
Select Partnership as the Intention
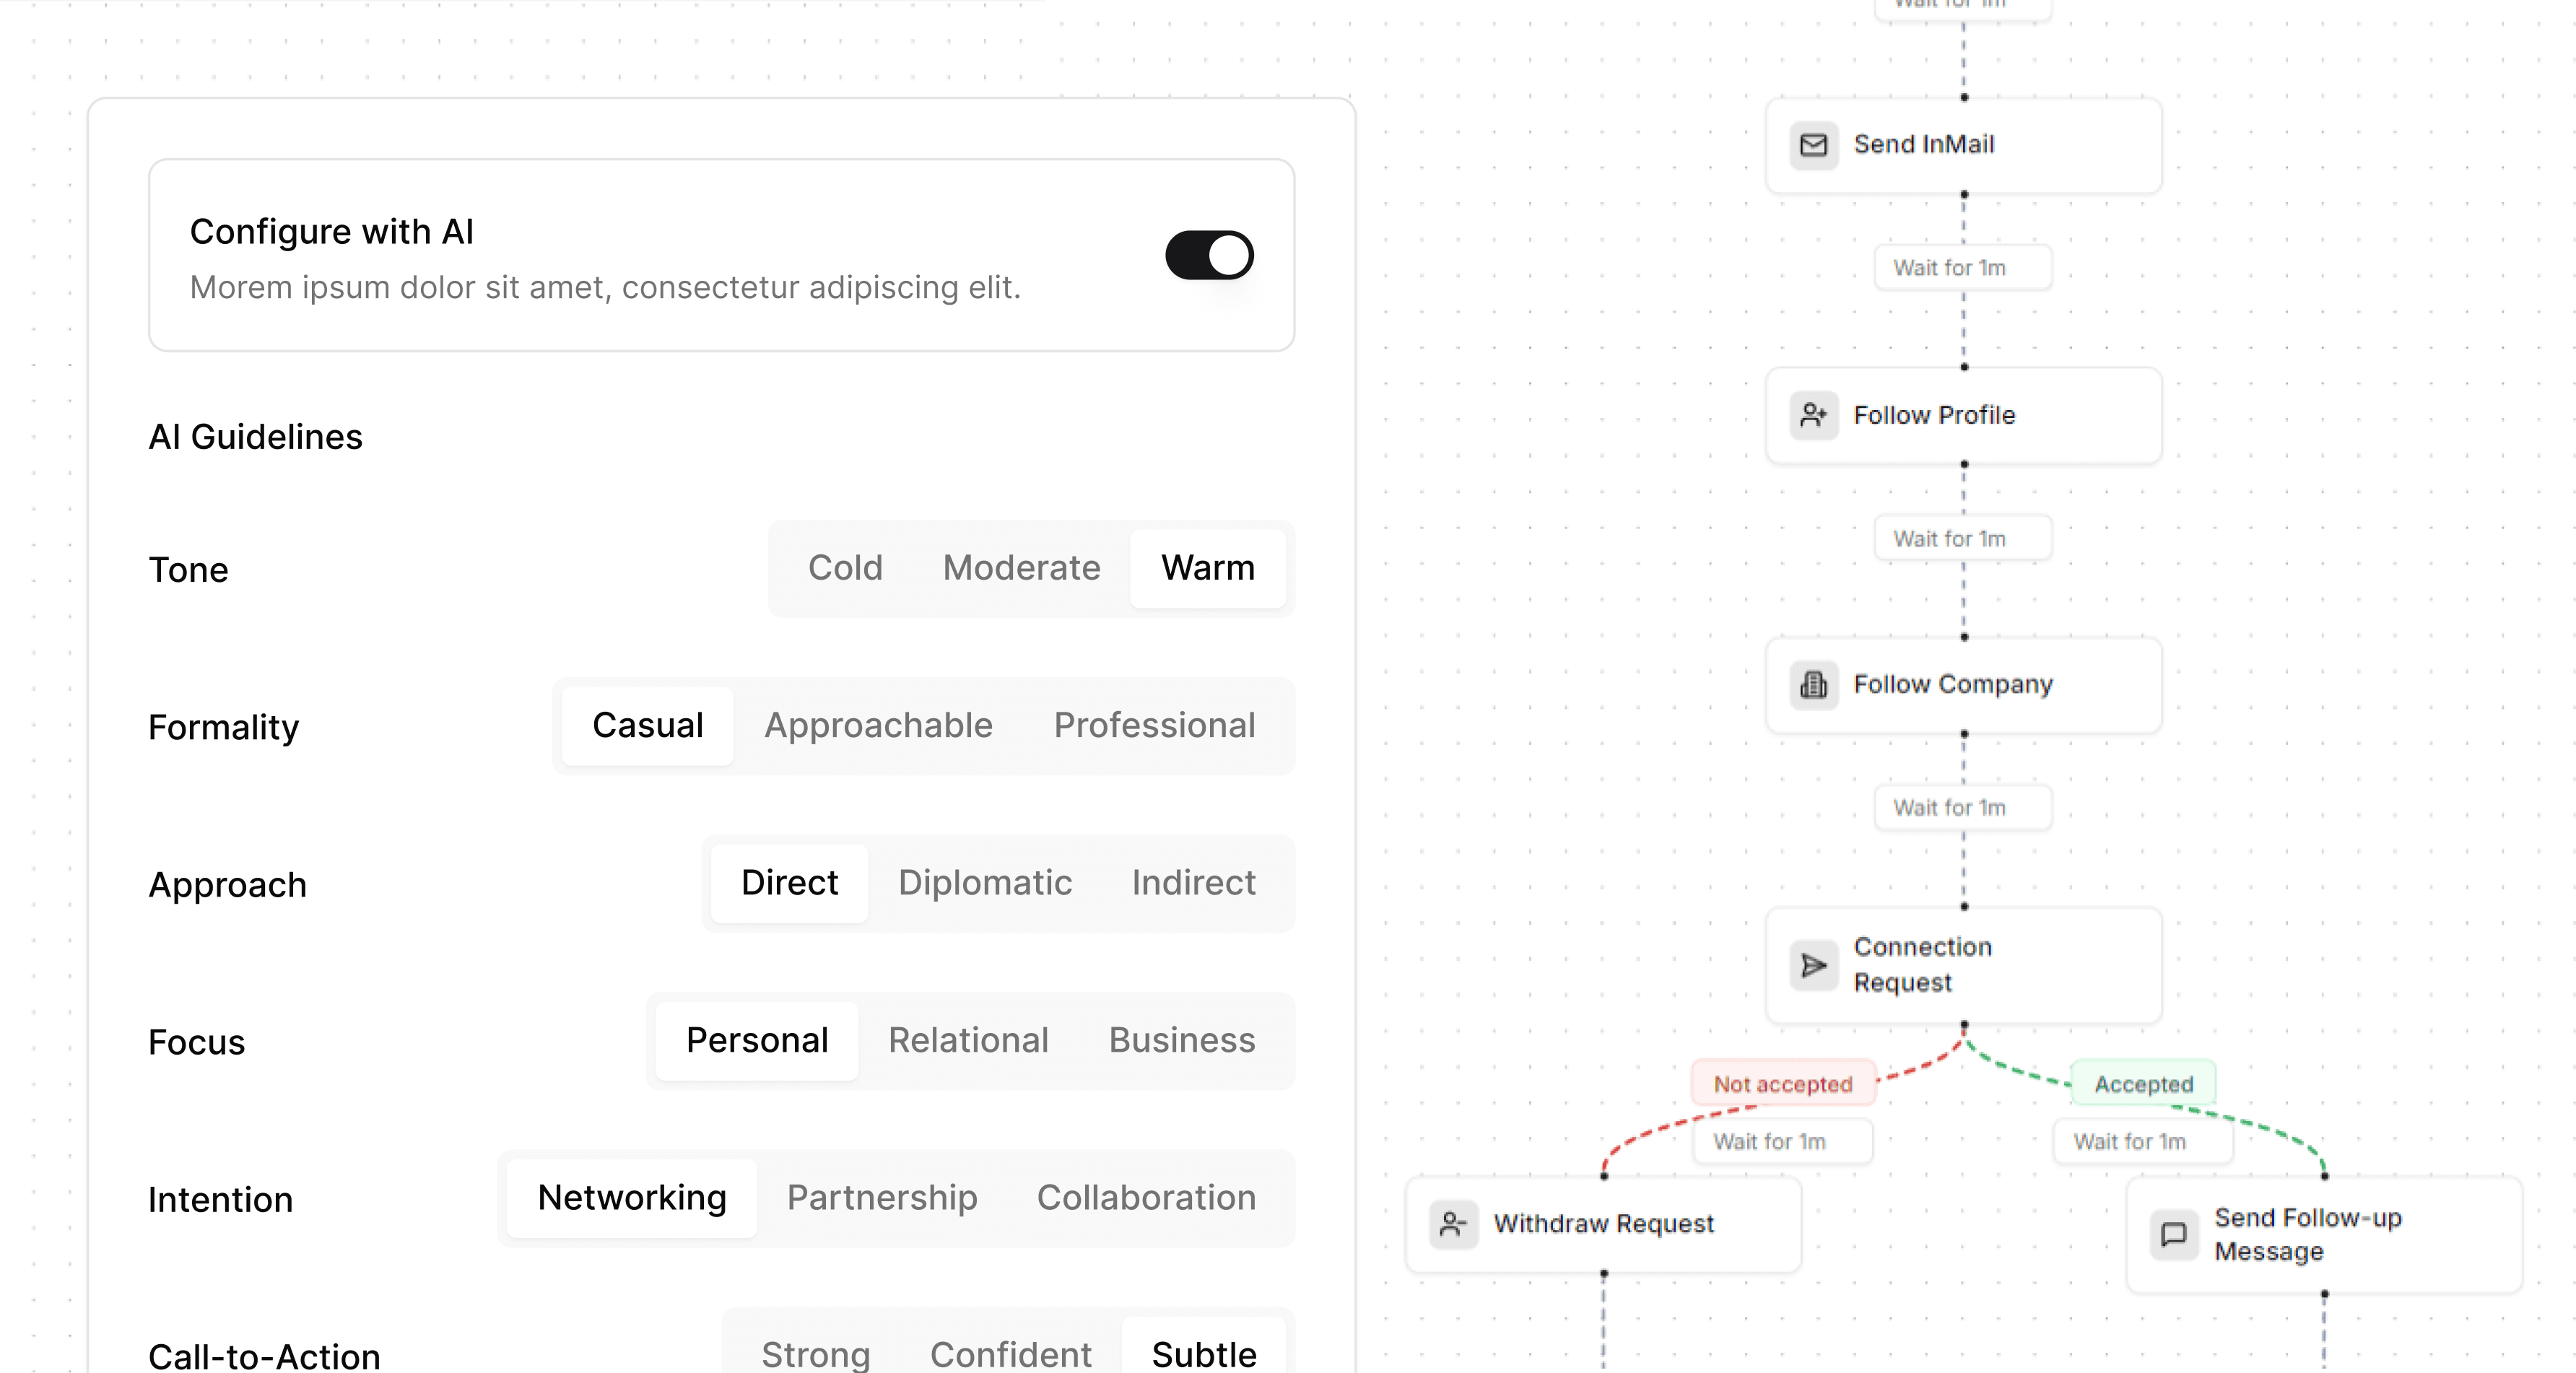tap(882, 1198)
